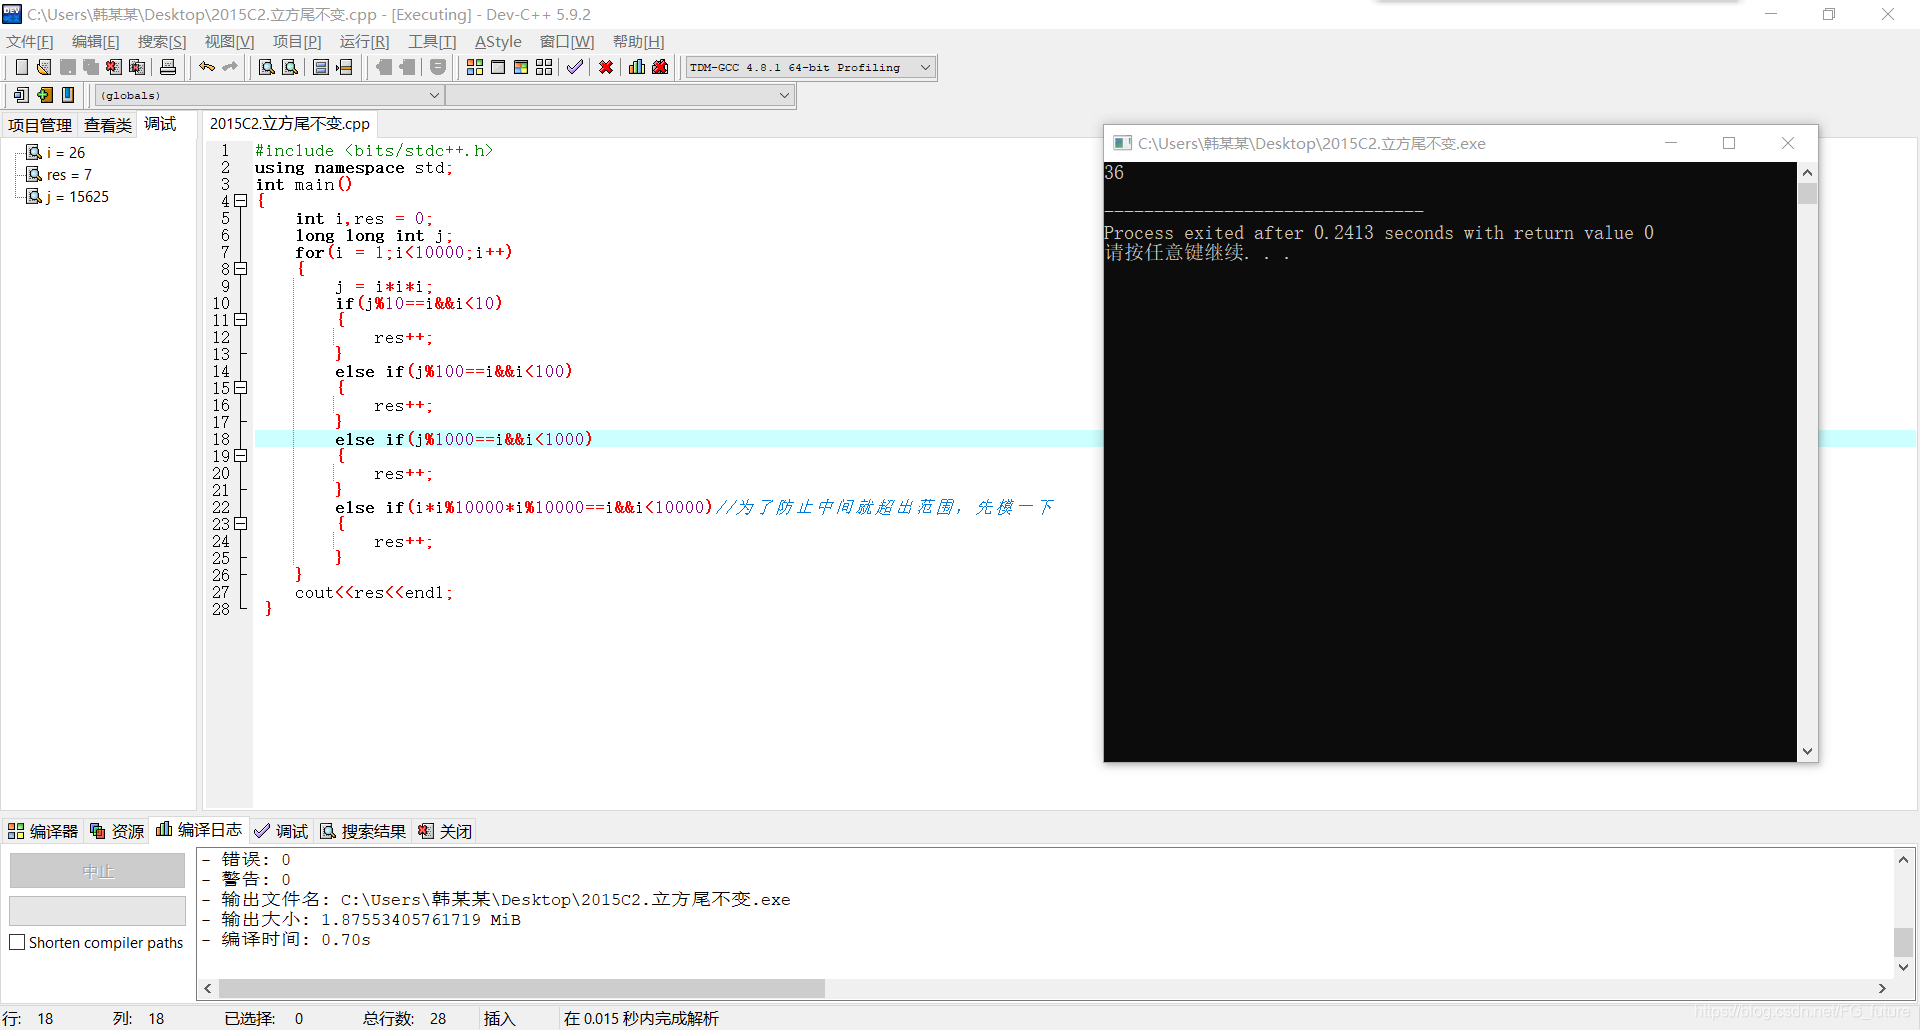Click the Insert snippet icon in second toolbar
The width and height of the screenshot is (1920, 1030).
pos(21,95)
